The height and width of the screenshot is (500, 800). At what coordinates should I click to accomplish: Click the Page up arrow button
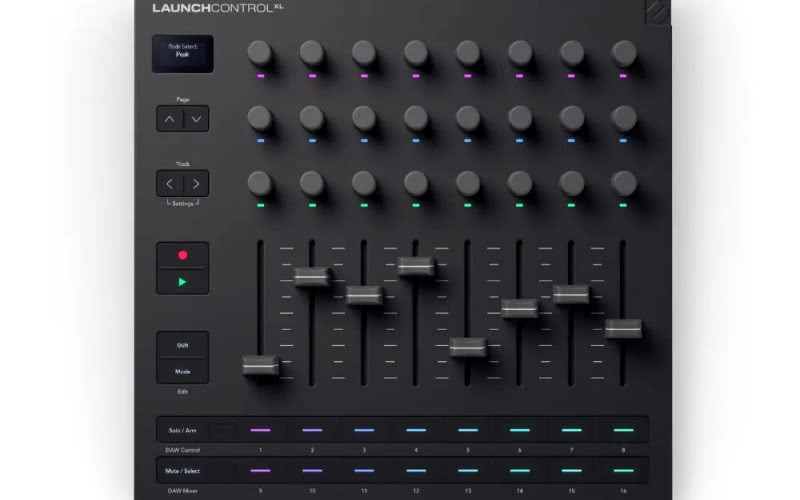169,119
